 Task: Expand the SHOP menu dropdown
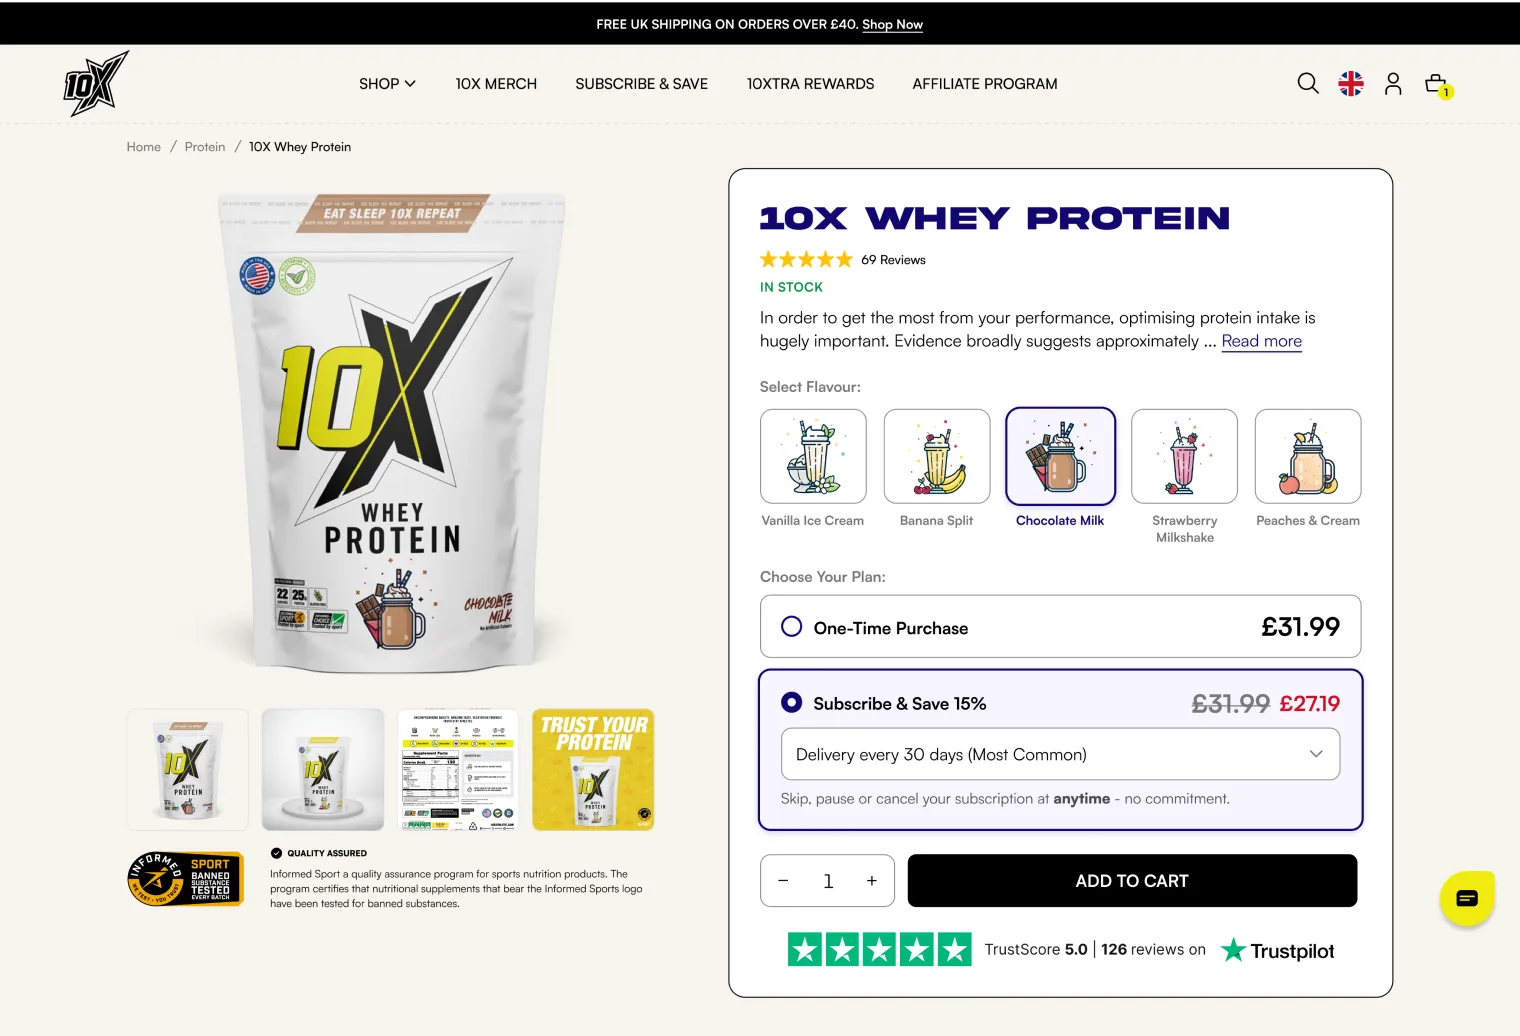387,84
